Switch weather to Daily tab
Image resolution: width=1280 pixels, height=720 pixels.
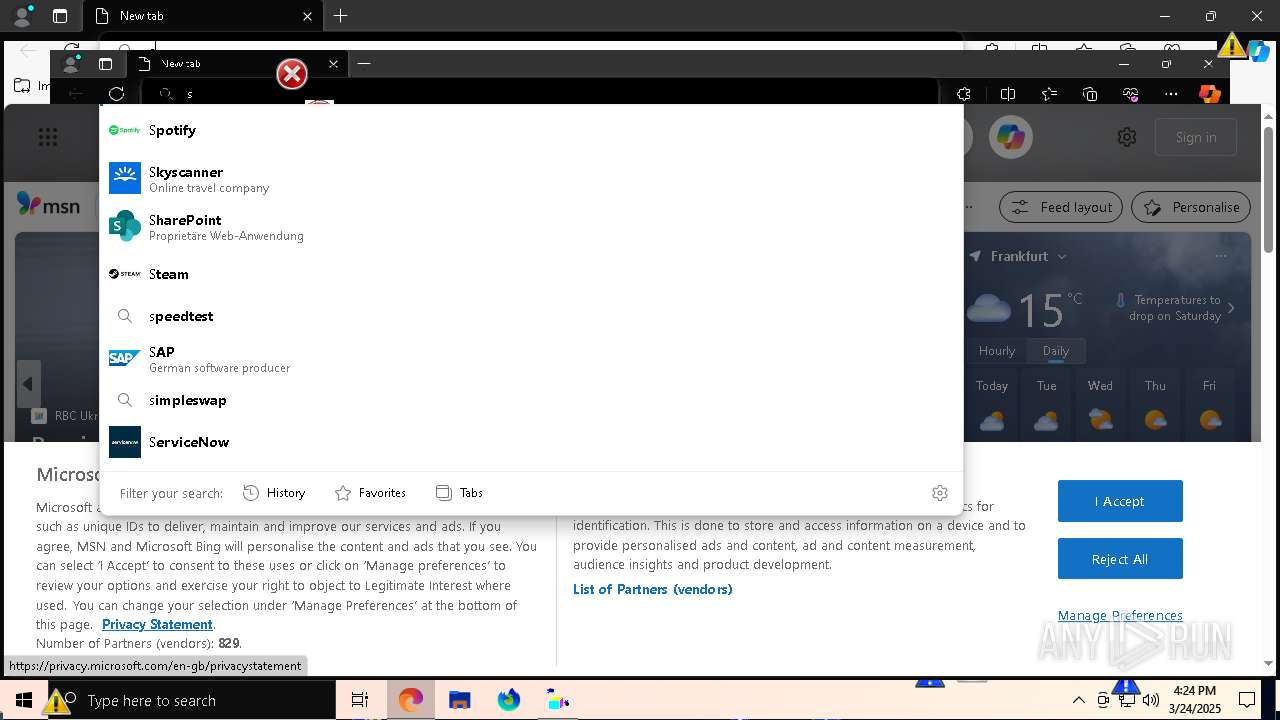click(x=1056, y=351)
